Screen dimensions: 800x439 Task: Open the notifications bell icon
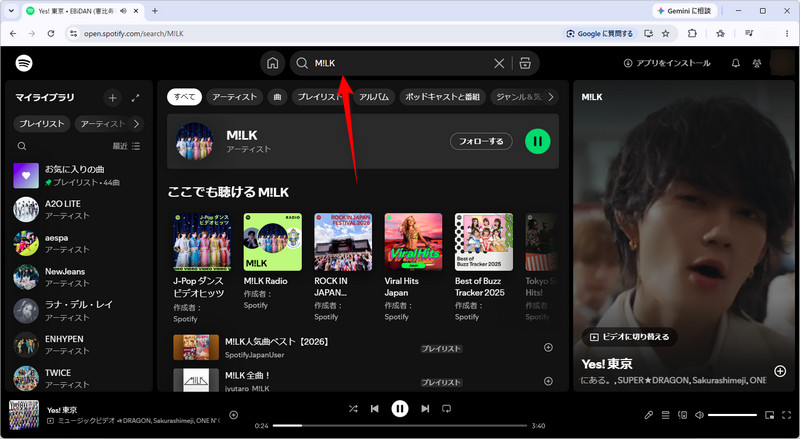(x=736, y=63)
